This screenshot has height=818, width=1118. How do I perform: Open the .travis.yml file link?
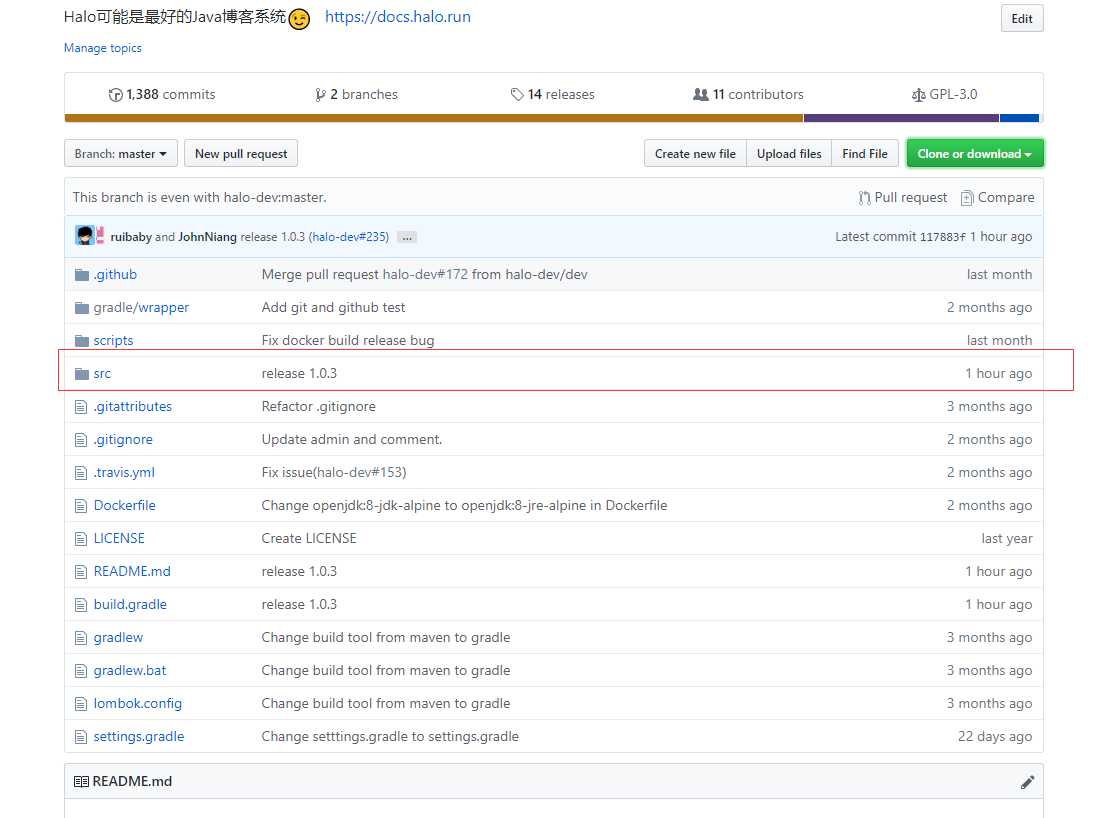point(124,473)
